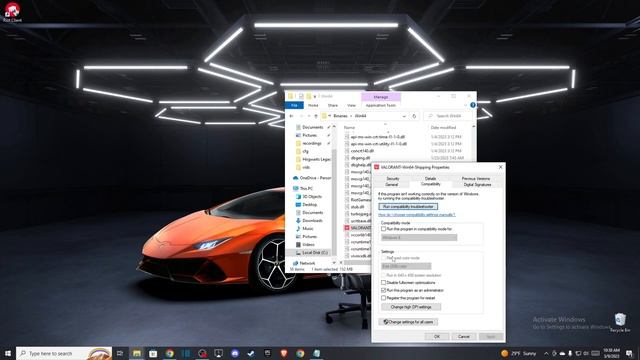640x360 pixels.
Task: Open the taskbar weather widget
Action: coord(519,353)
